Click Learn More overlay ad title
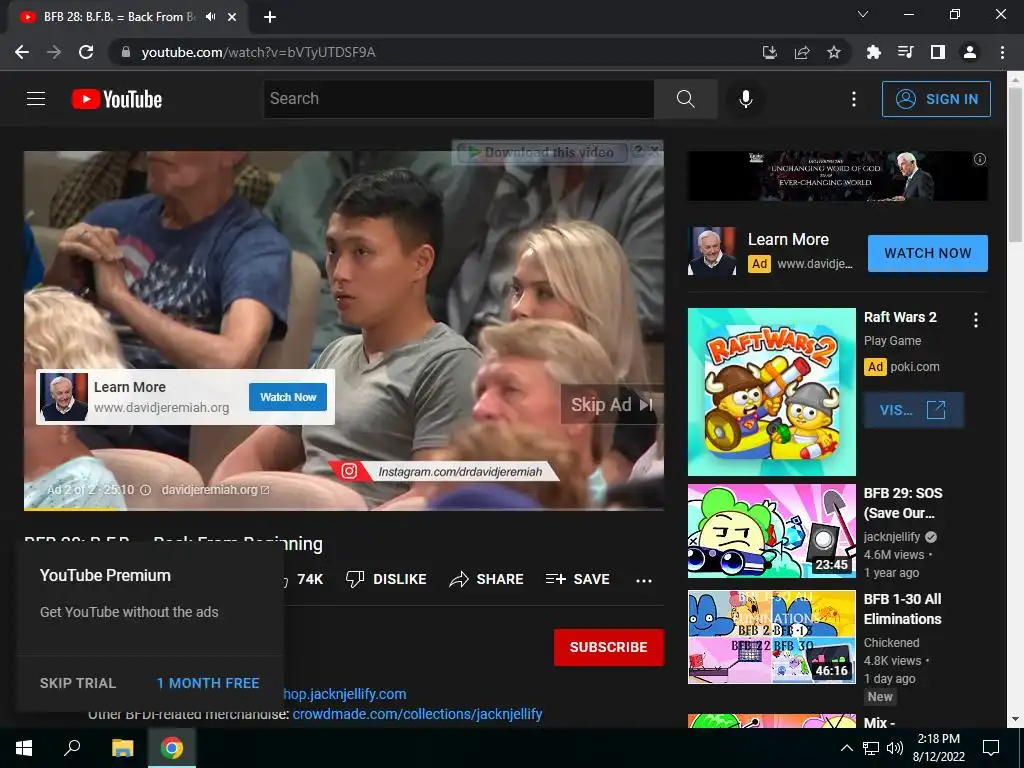Viewport: 1024px width, 768px height. [x=129, y=387]
